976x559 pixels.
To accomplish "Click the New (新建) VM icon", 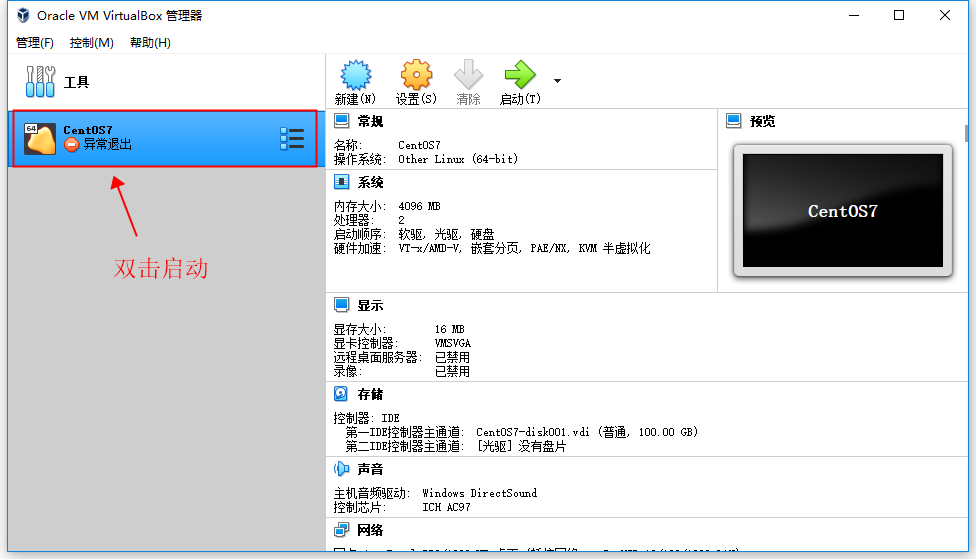I will (355, 75).
